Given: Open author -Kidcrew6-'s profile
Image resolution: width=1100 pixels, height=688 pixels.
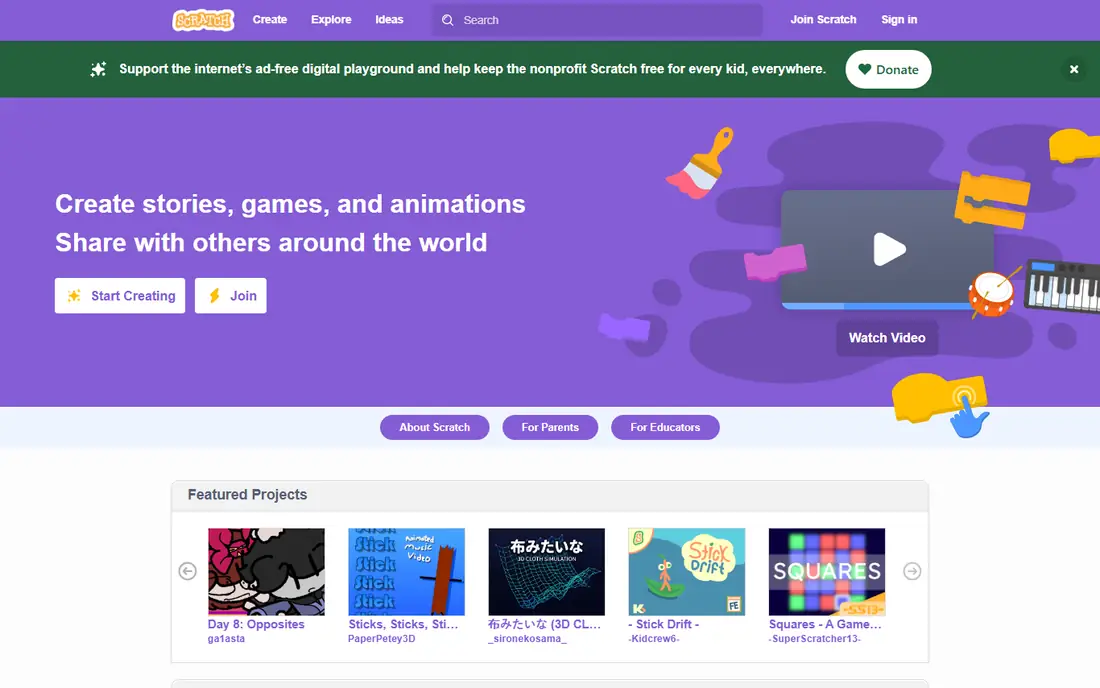Looking at the screenshot, I should (654, 639).
